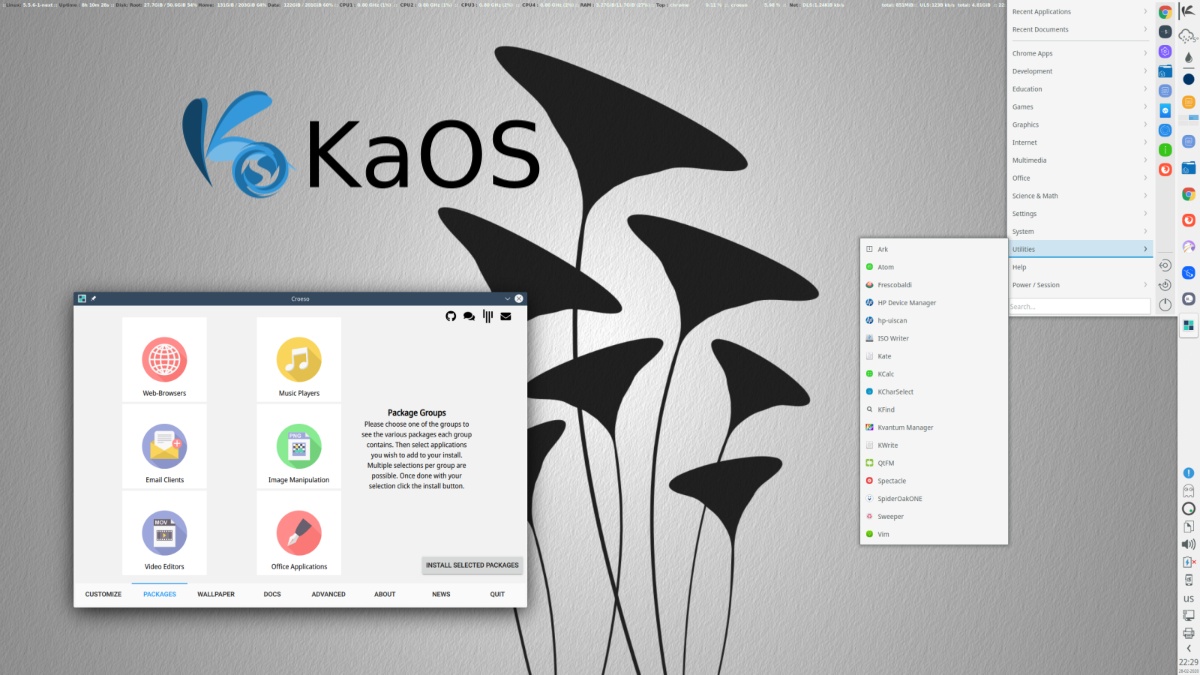The width and height of the screenshot is (1200, 675).
Task: Switch to the About tab
Action: 385,594
